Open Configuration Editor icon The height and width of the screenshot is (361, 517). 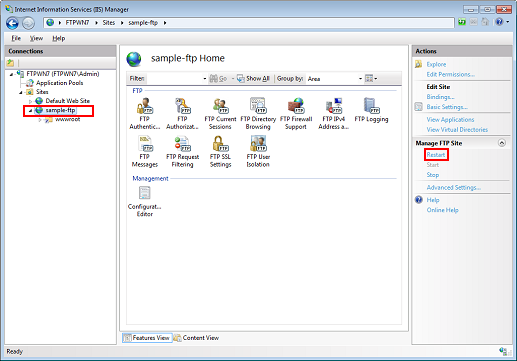pyautogui.click(x=145, y=201)
